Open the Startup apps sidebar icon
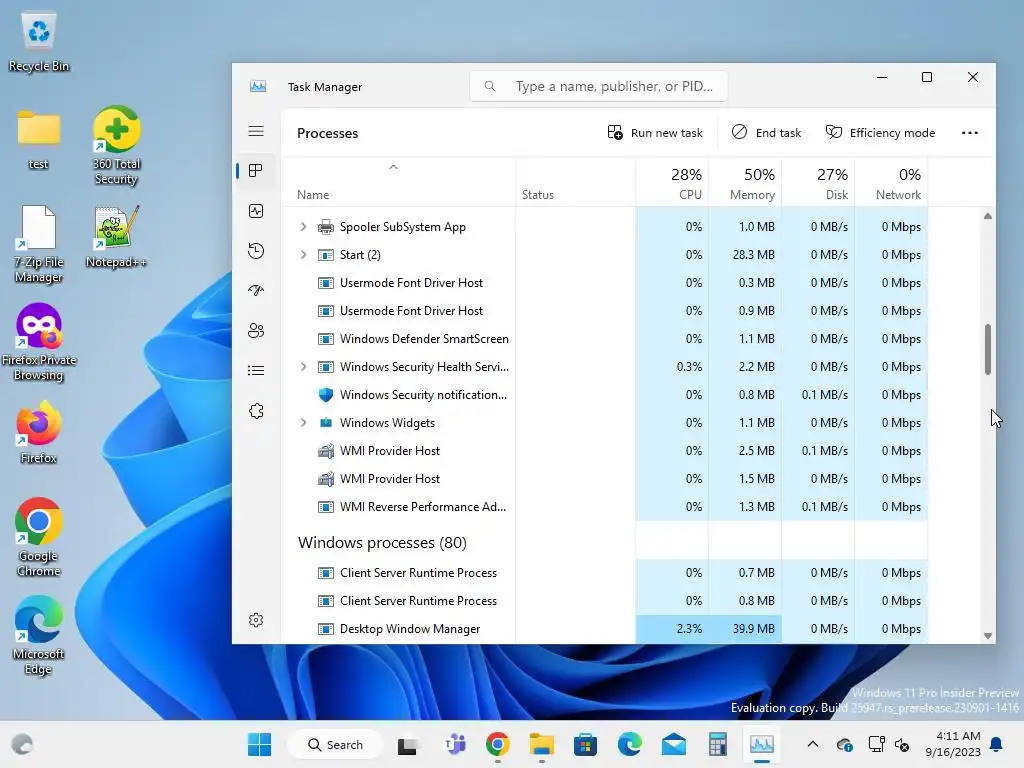This screenshot has width=1024, height=768. click(256, 291)
